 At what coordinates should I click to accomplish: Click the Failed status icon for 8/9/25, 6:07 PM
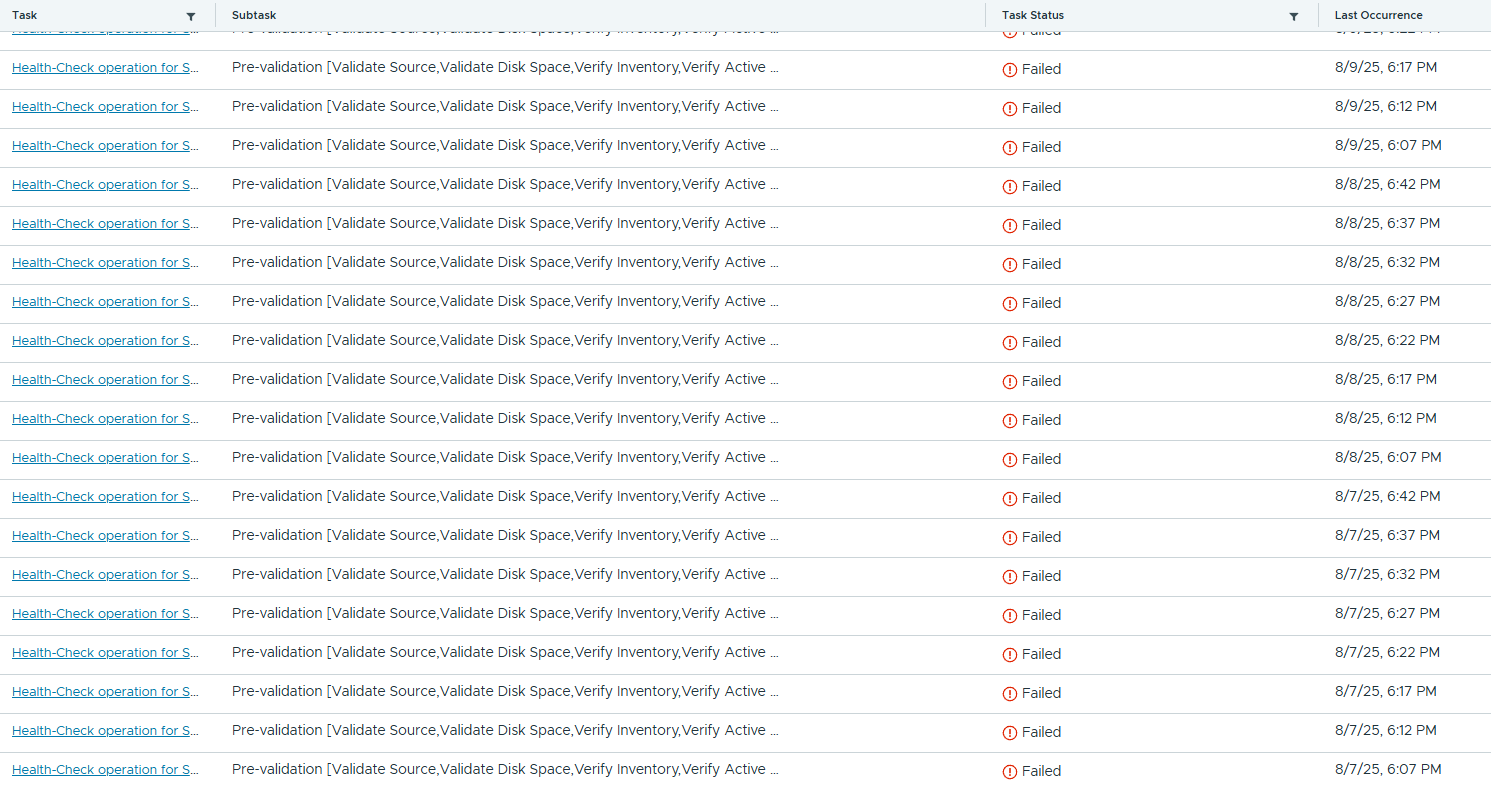[1010, 148]
